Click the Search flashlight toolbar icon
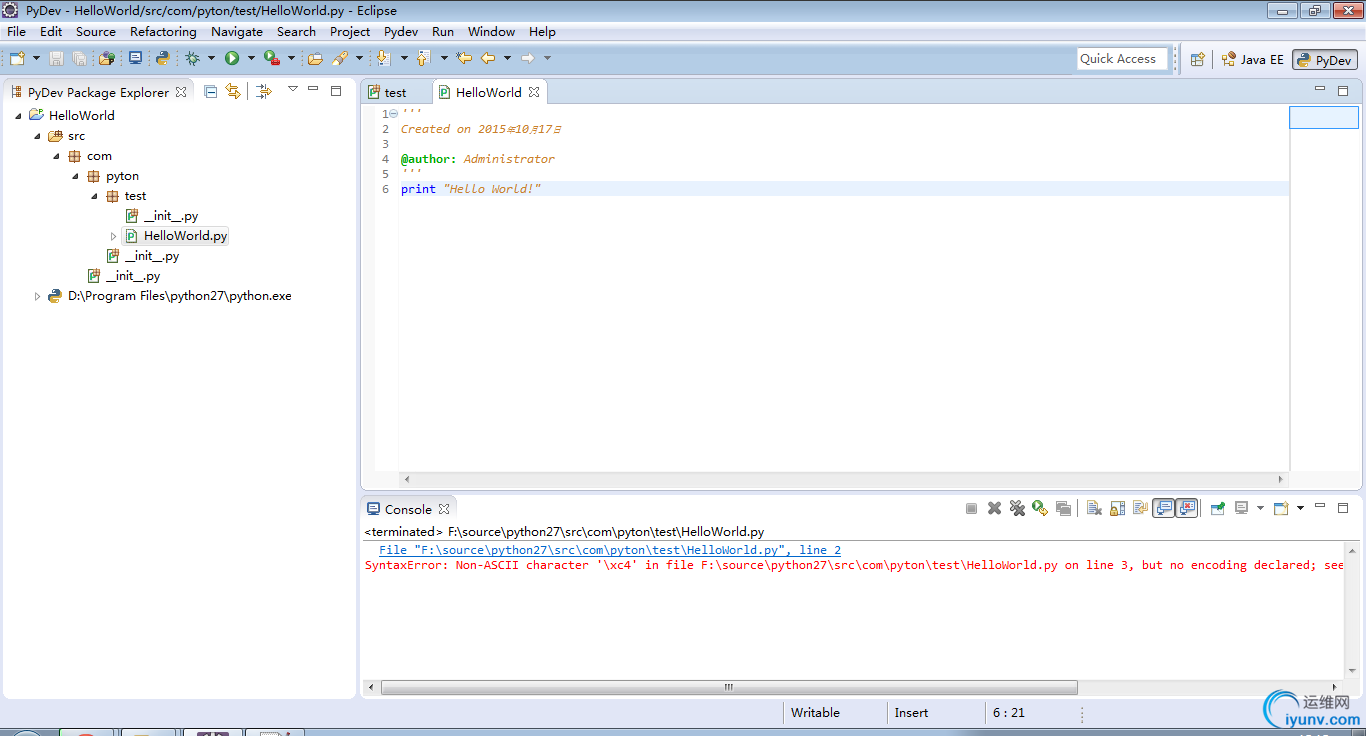 pyautogui.click(x=340, y=59)
